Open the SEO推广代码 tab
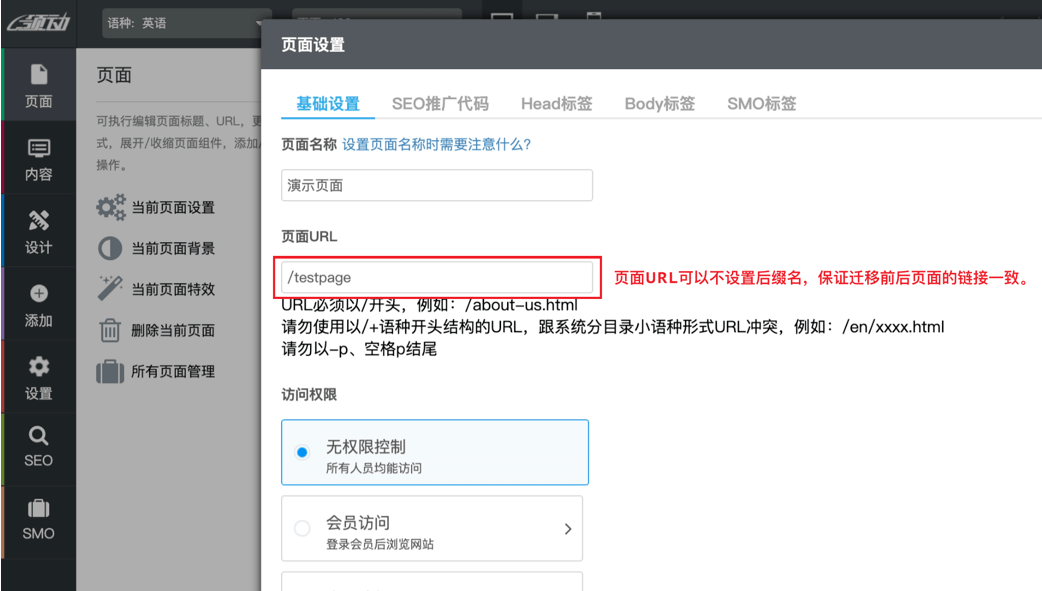Image resolution: width=1042 pixels, height=591 pixels. click(439, 102)
